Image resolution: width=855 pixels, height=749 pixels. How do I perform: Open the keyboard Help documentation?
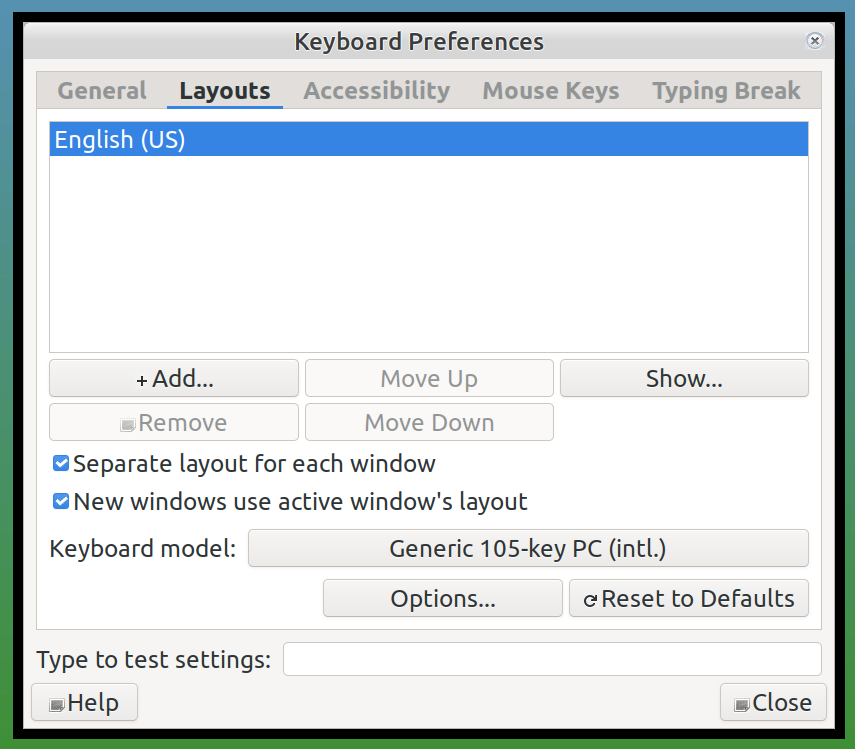point(84,702)
